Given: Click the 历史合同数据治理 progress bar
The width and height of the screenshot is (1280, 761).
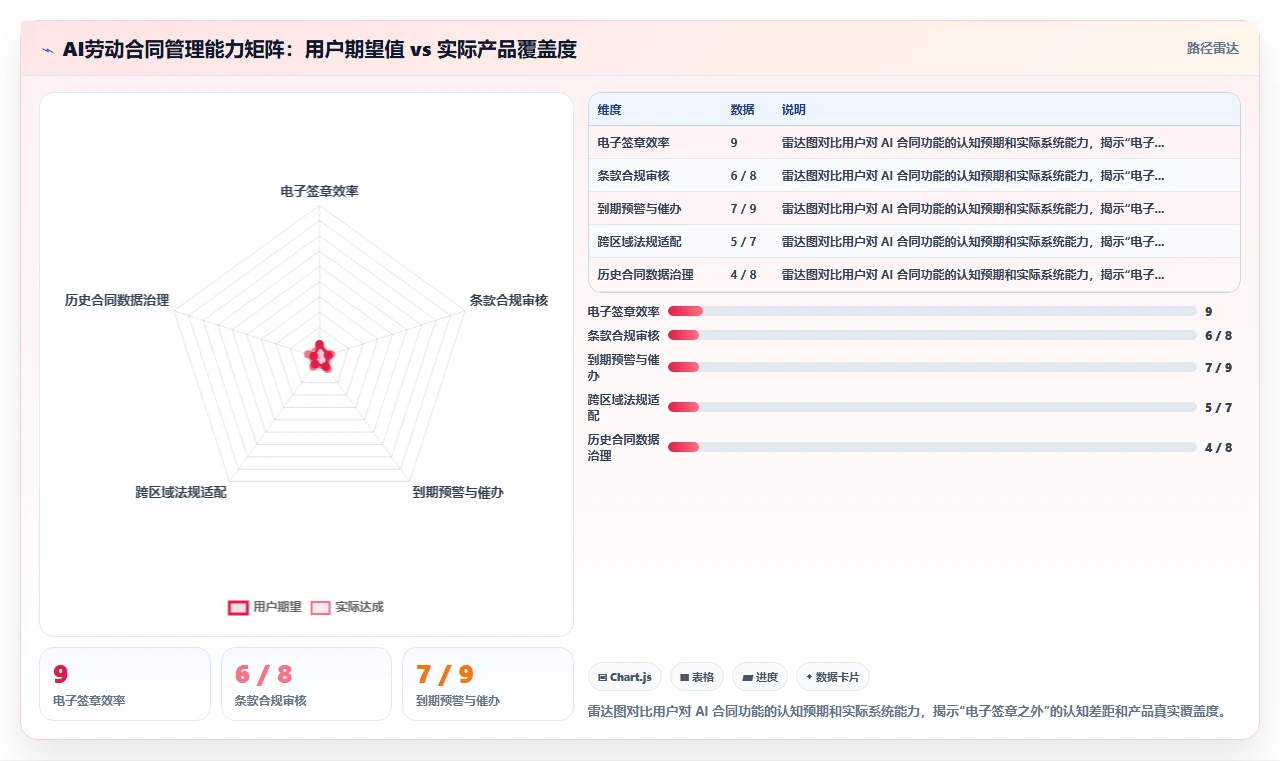Looking at the screenshot, I should click(932, 447).
